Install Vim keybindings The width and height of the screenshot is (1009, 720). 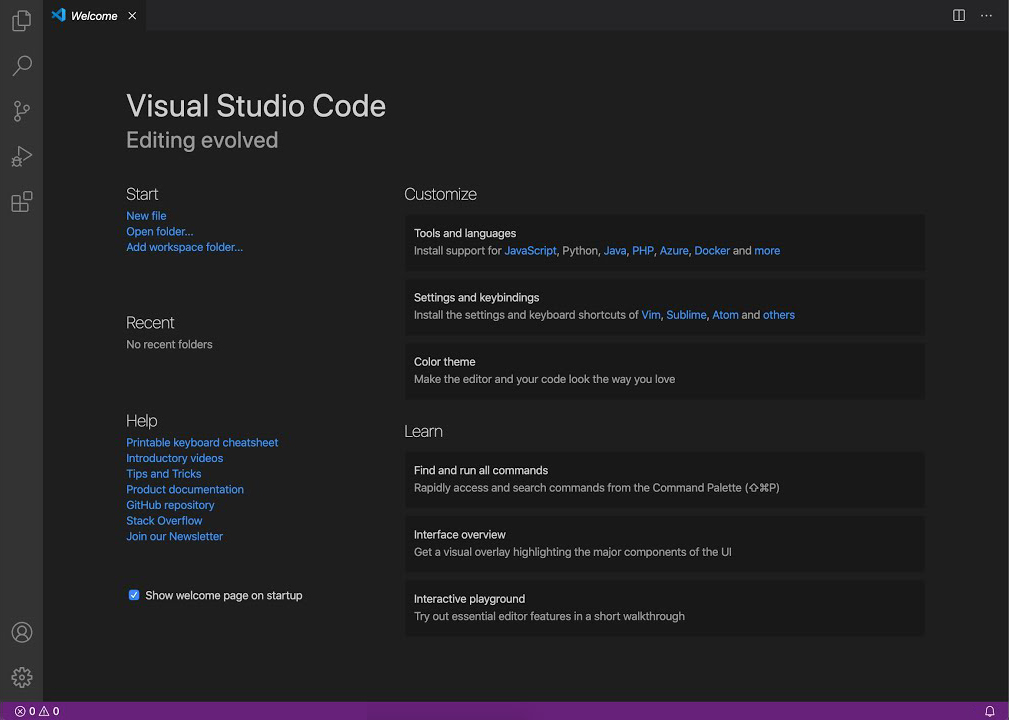pyautogui.click(x=651, y=315)
